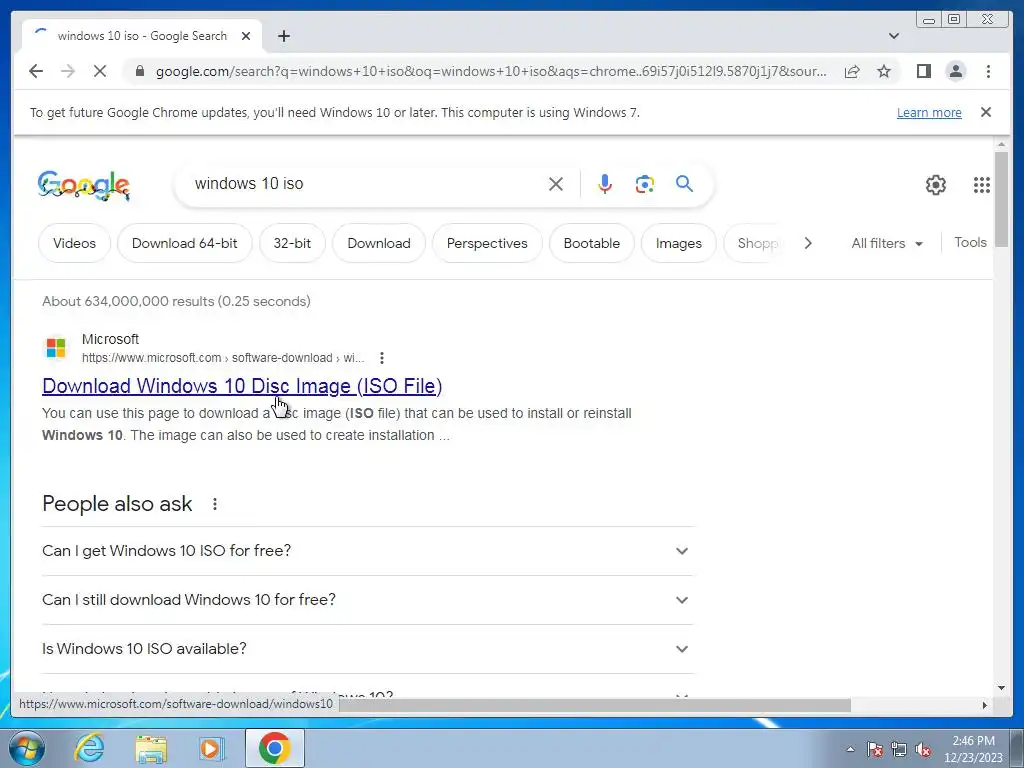Select the Perspectives filter chip

tap(487, 243)
